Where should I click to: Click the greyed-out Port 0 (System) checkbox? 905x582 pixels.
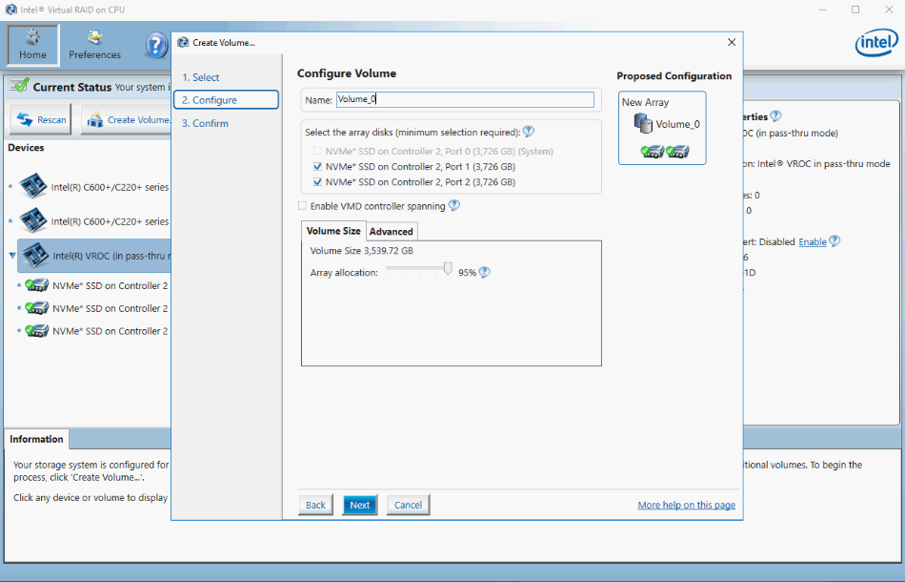(x=317, y=151)
